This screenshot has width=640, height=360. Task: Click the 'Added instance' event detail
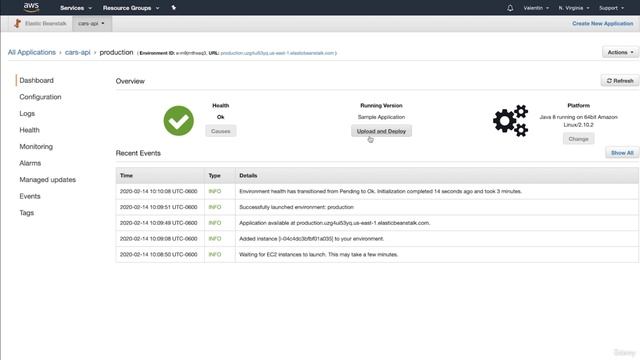(x=311, y=239)
